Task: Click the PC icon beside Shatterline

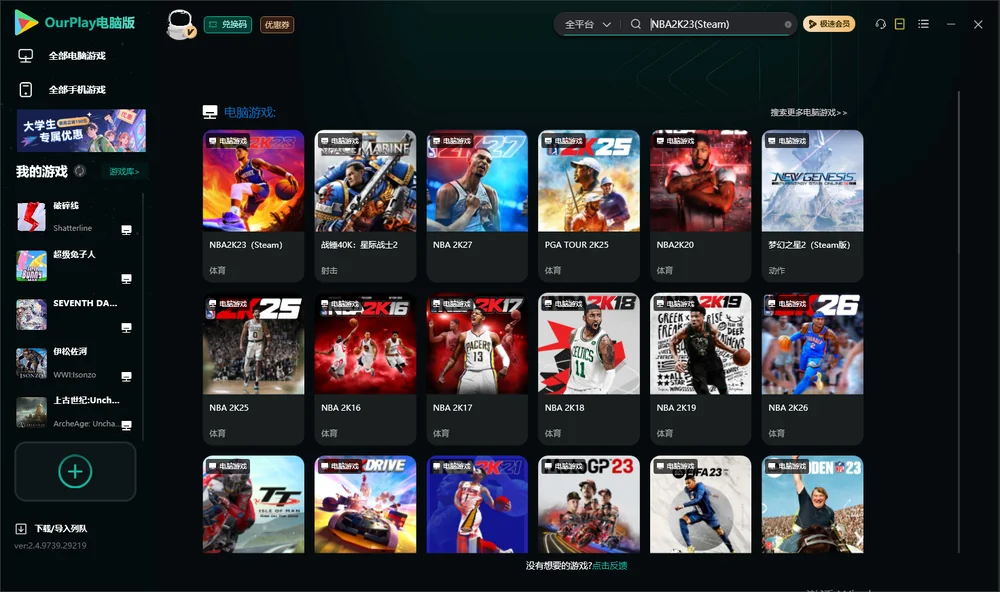Action: [126, 230]
